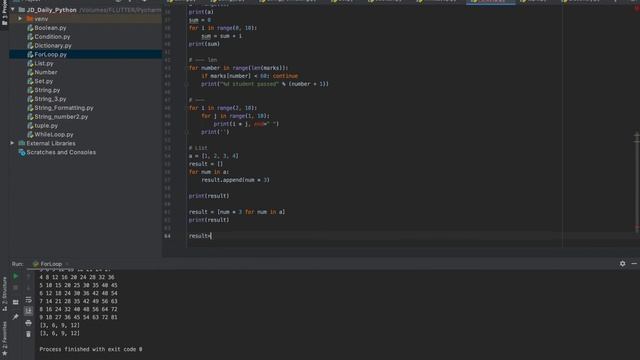Open WhileLoop.py in project tree
The image size is (640, 360).
54,134
